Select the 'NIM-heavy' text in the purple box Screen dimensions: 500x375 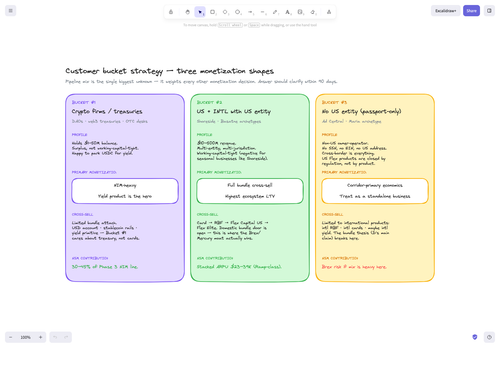(125, 185)
